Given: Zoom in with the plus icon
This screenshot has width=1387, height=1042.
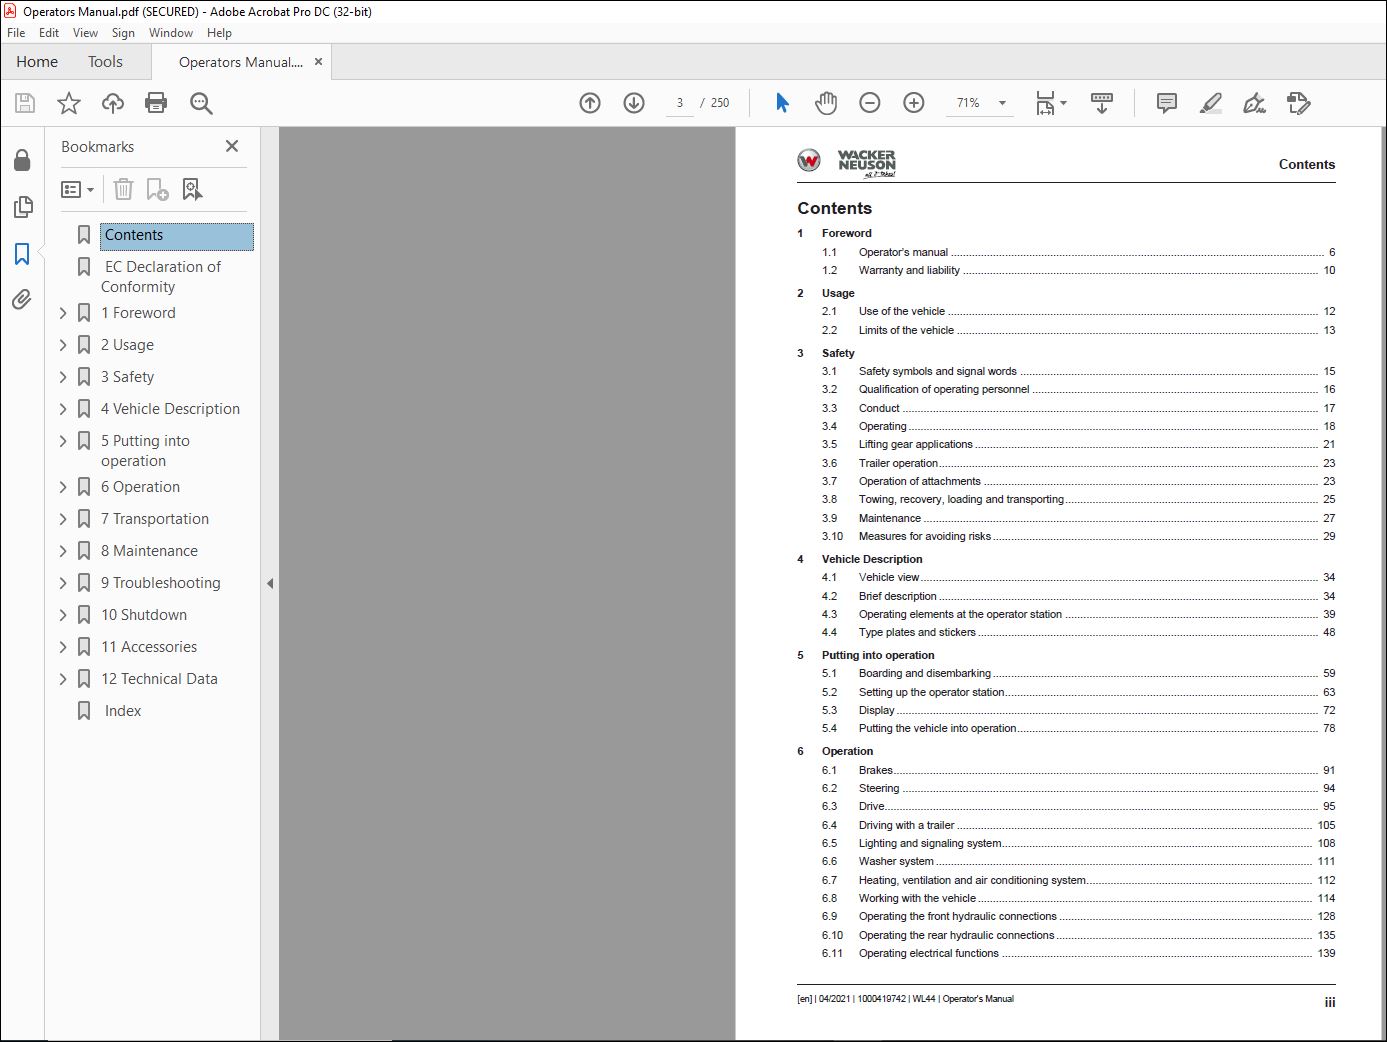Looking at the screenshot, I should pyautogui.click(x=914, y=103).
